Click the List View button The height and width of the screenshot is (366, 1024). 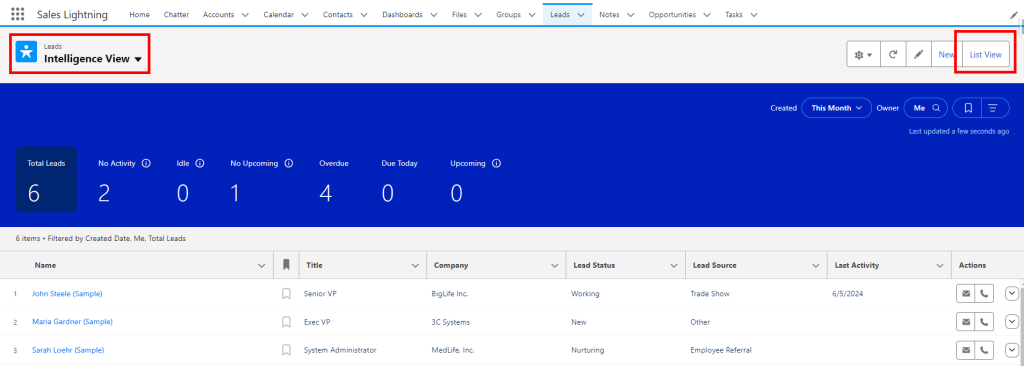[x=985, y=55]
